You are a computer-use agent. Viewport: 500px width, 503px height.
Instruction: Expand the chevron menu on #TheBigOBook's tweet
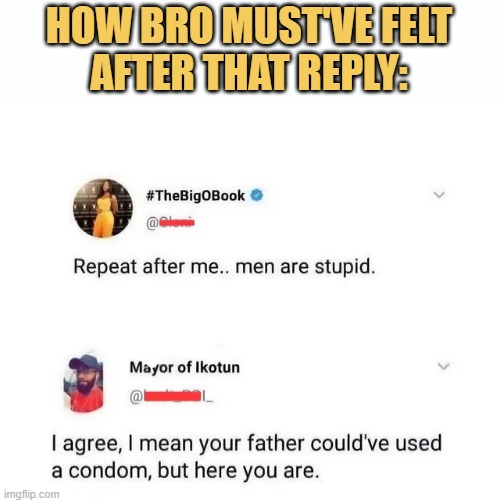(439, 195)
